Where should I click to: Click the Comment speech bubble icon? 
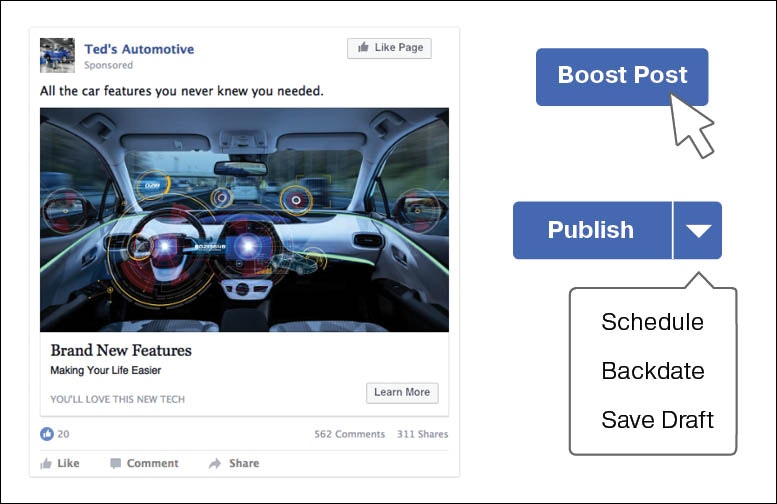pyautogui.click(x=116, y=464)
